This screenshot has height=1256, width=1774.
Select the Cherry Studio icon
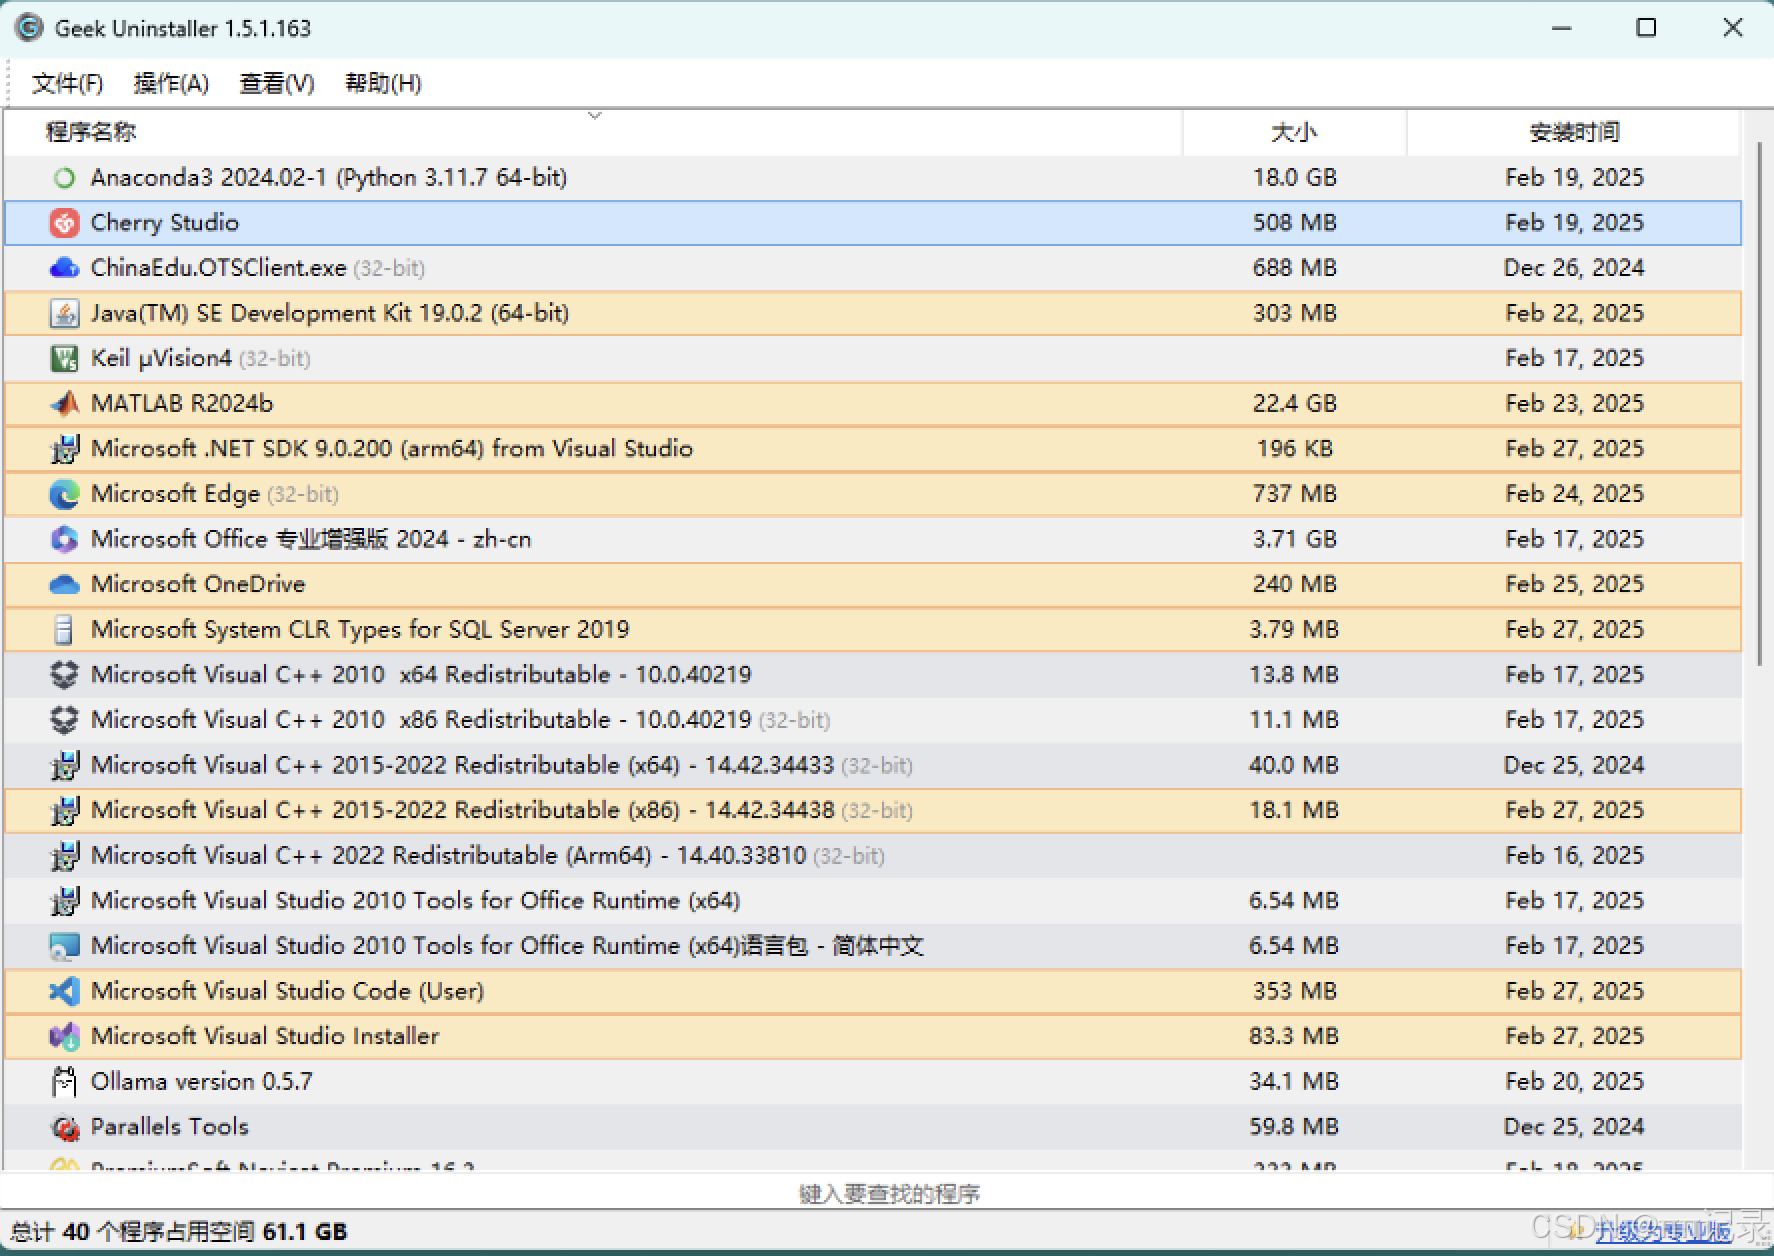[x=64, y=223]
